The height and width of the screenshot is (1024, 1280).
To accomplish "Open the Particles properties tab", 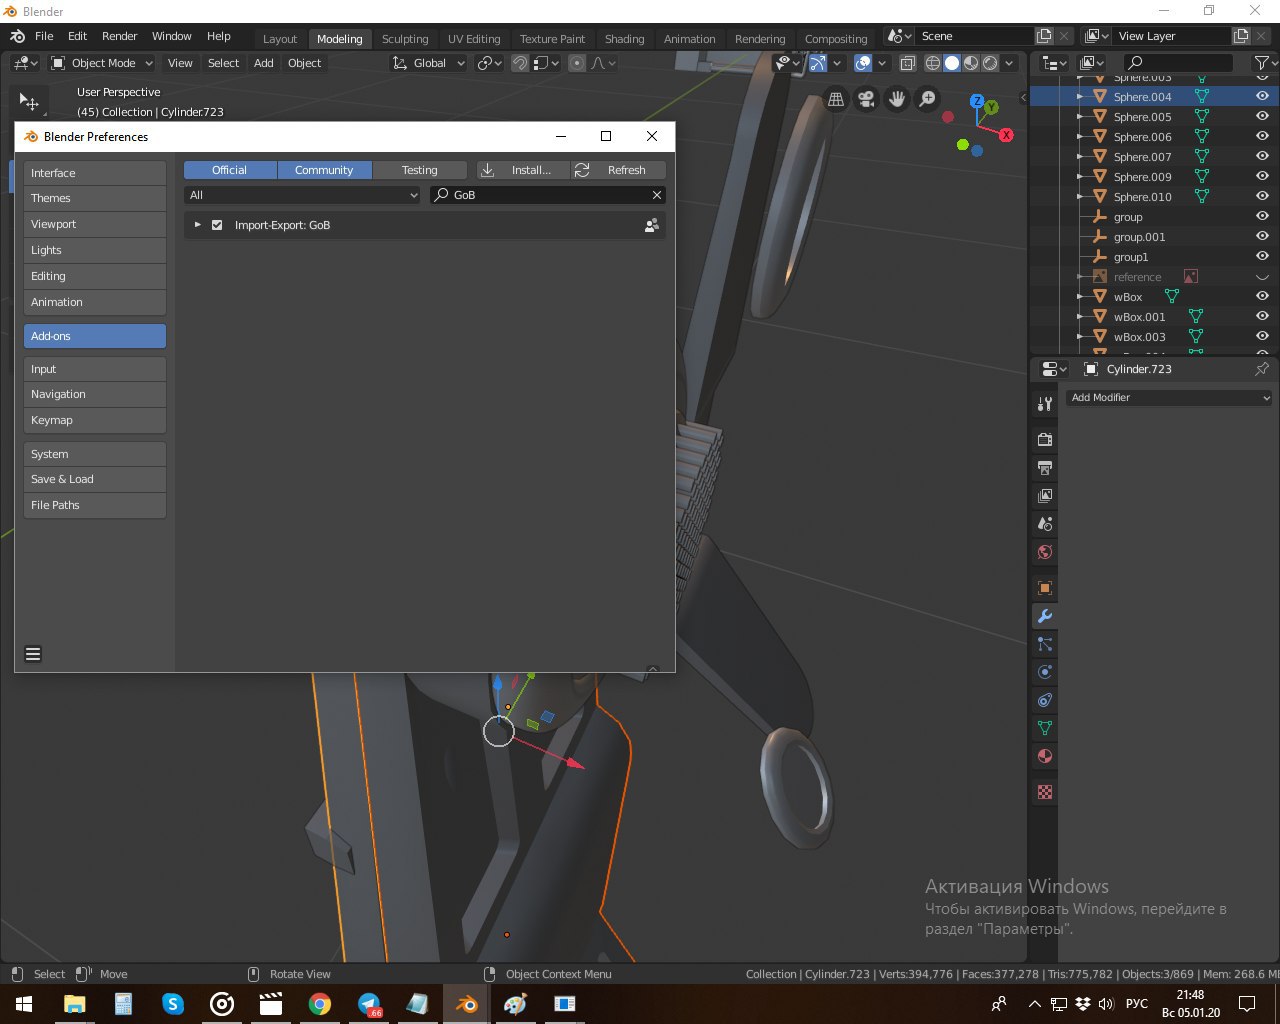I will tap(1045, 644).
